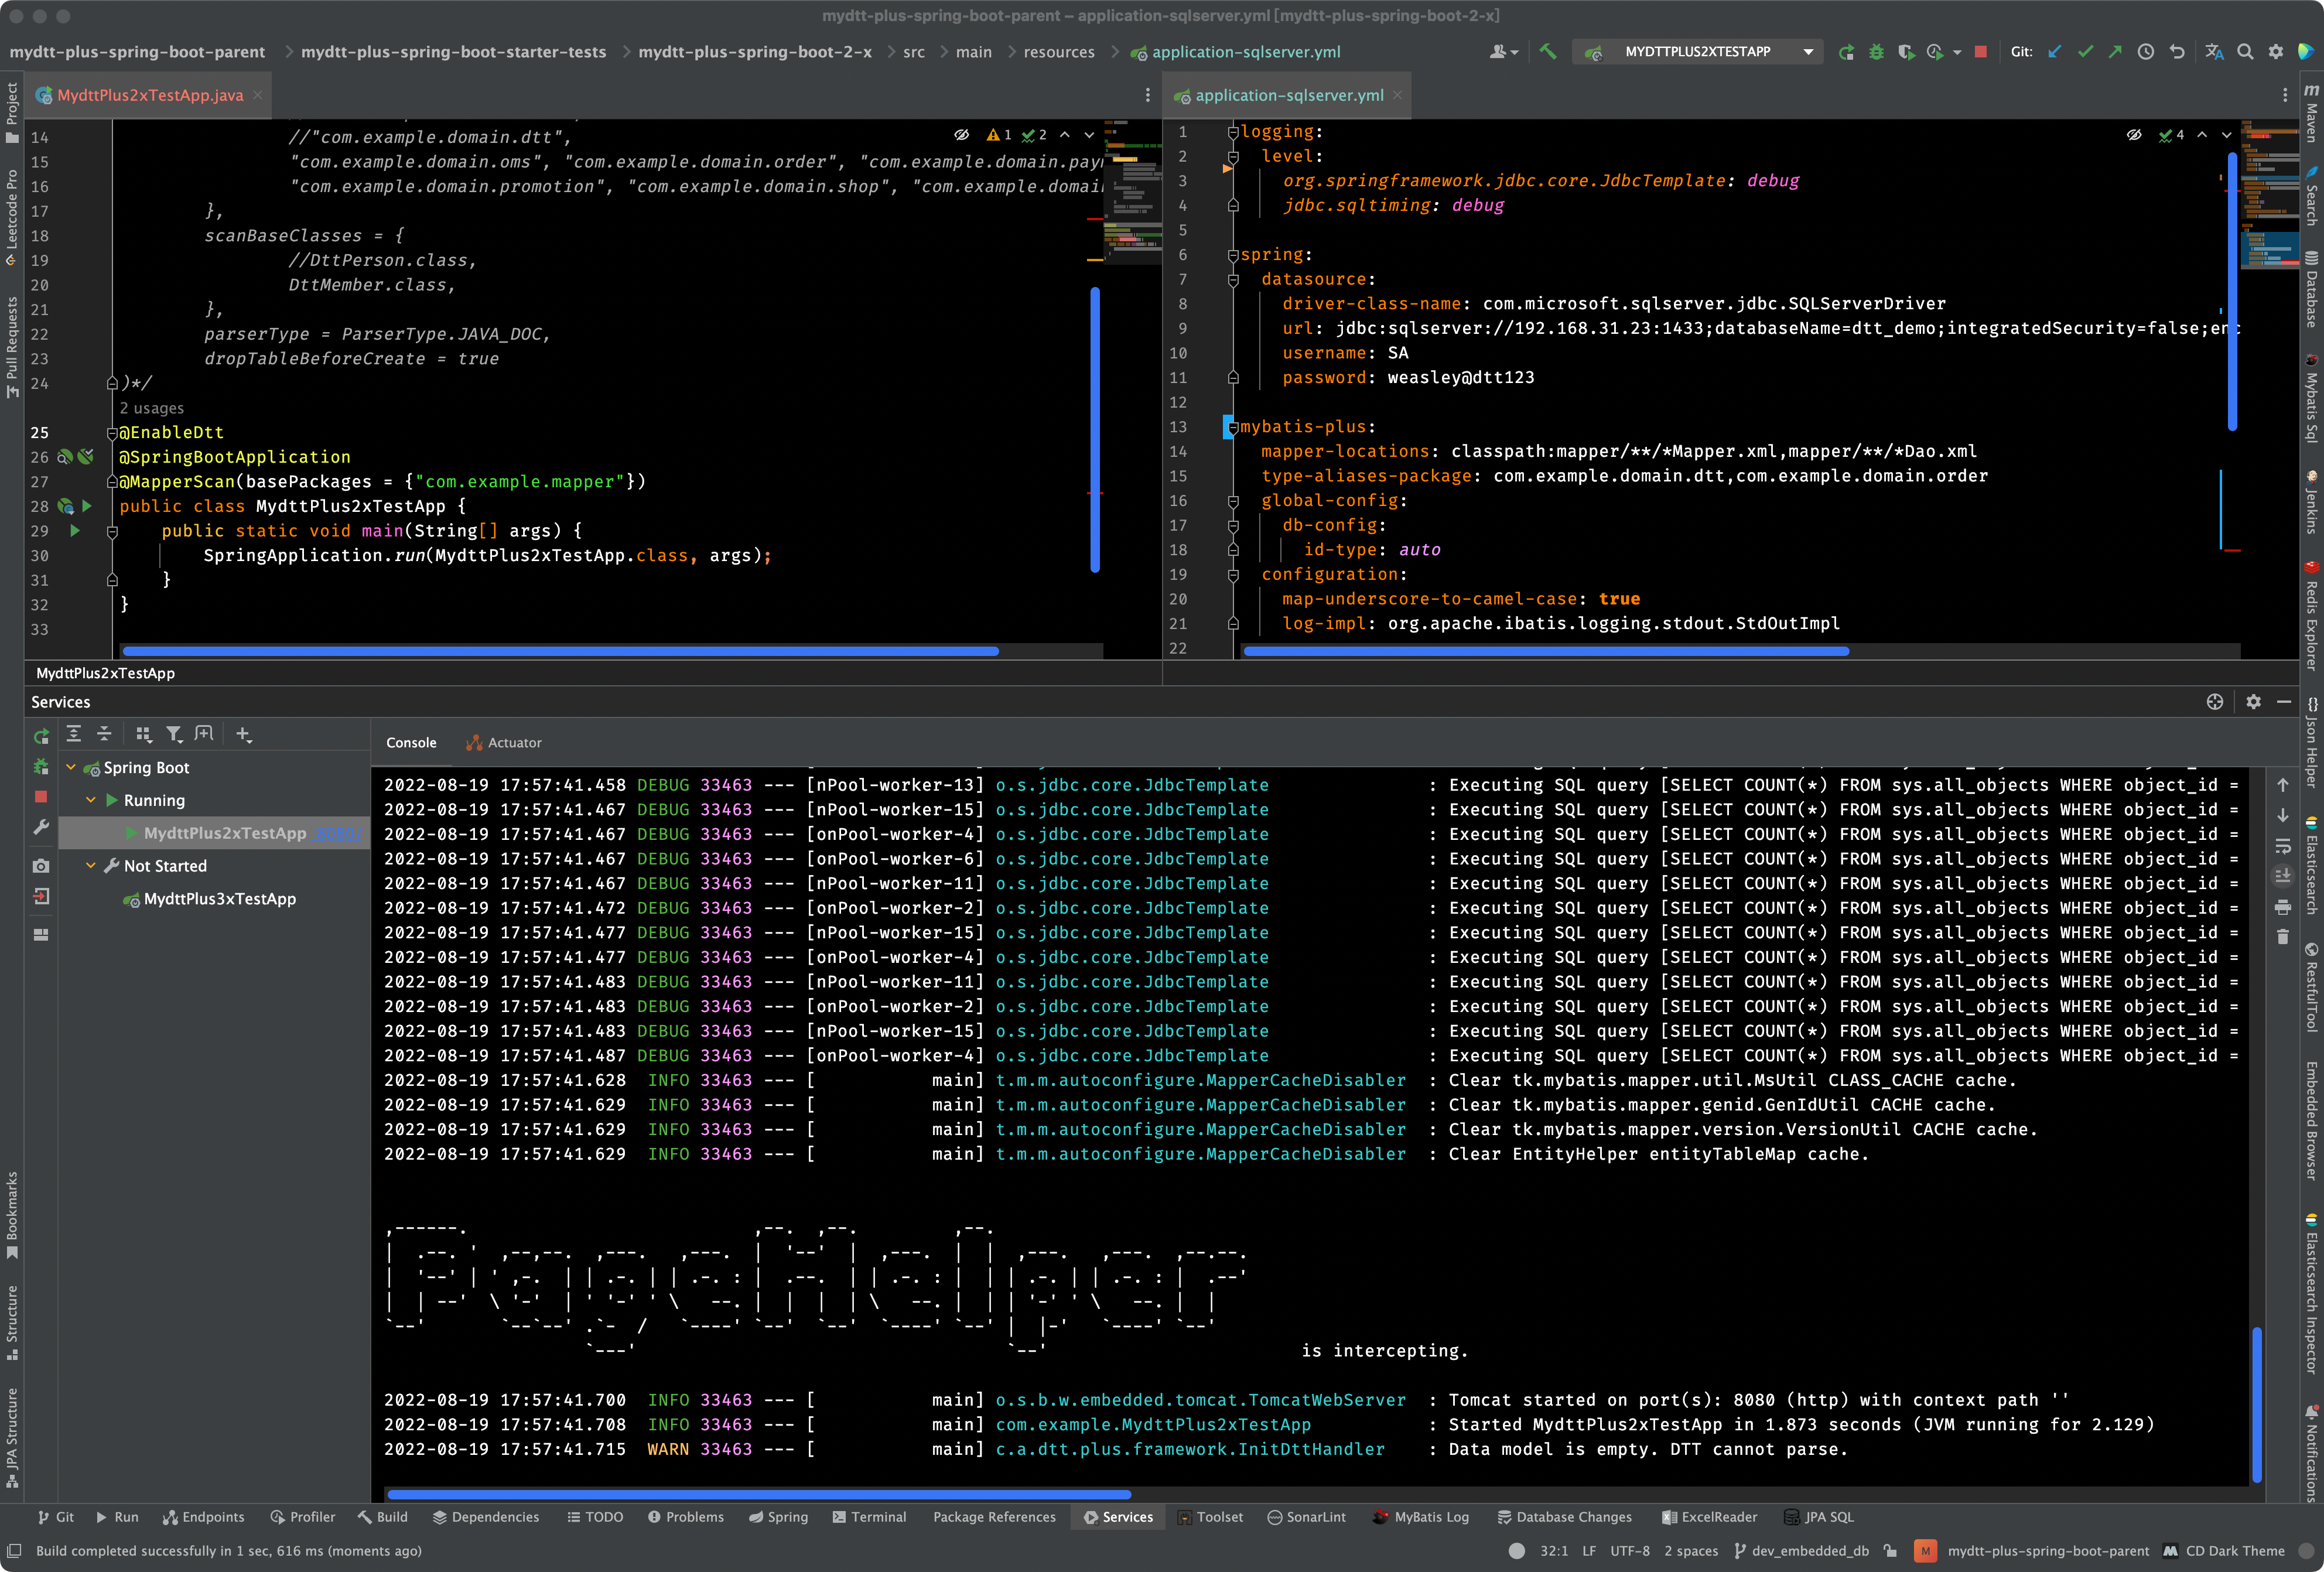Click the thread dump camera icon
The height and width of the screenshot is (1572, 2324).
coord(41,865)
